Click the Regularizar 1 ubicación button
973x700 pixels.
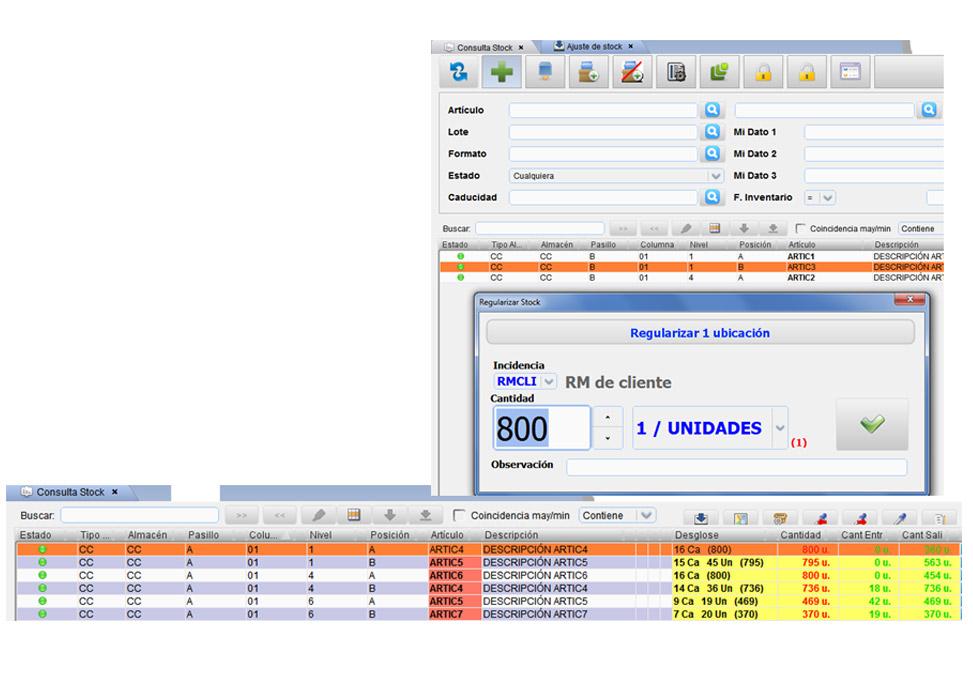700,333
